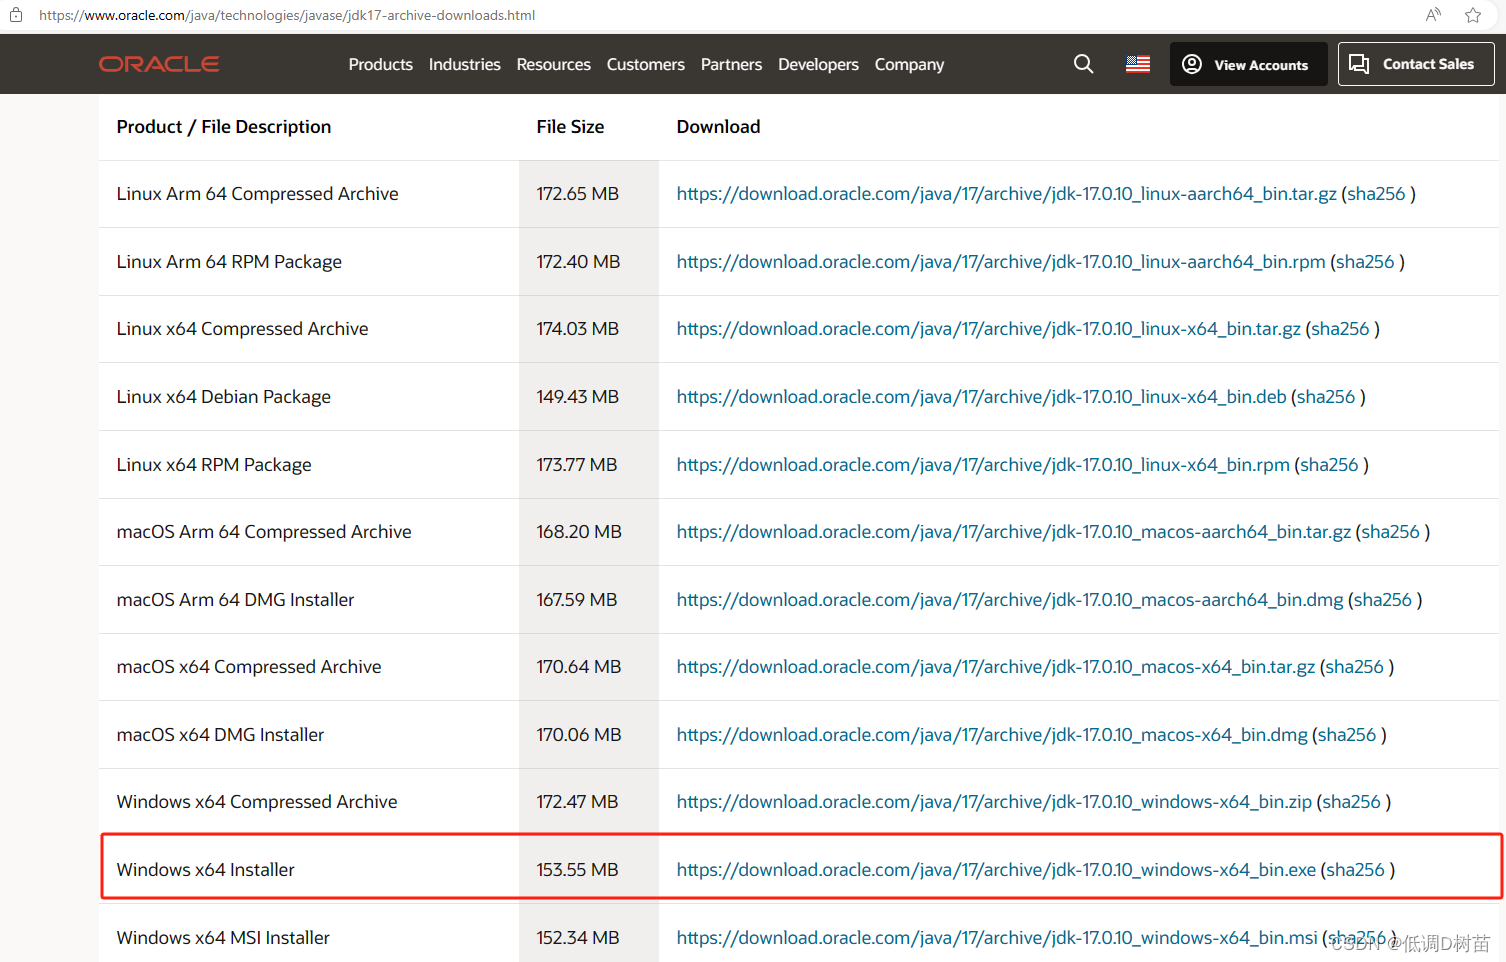
Task: Open the Customers menu
Action: 646,64
